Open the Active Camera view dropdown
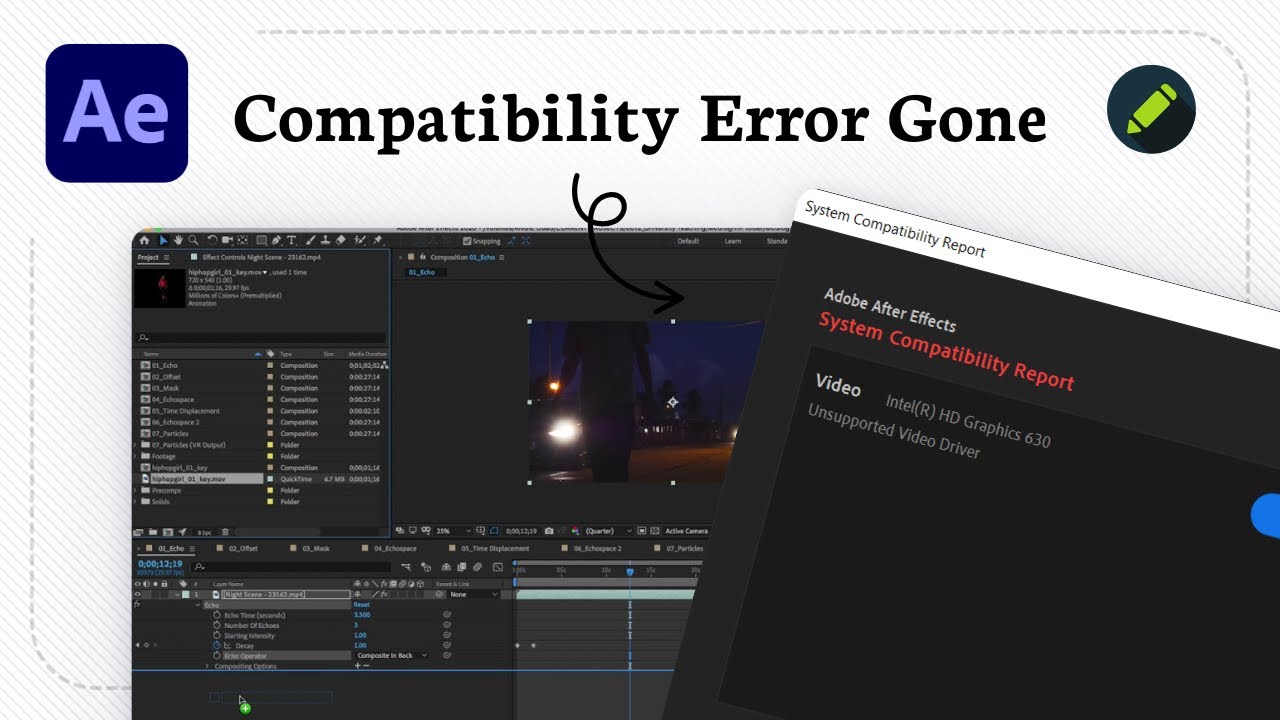Viewport: 1280px width, 720px height. tap(687, 531)
